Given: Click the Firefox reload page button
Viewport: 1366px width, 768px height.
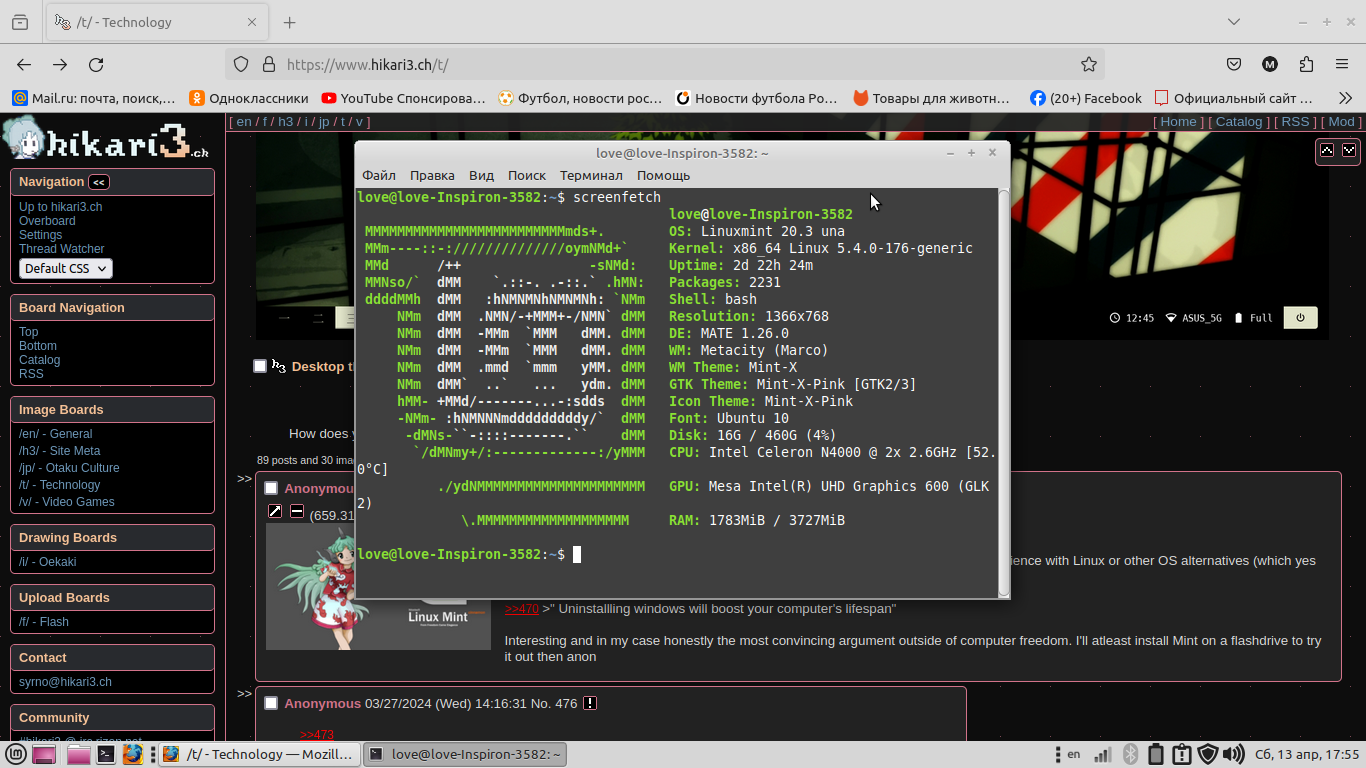Looking at the screenshot, I should pyautogui.click(x=96, y=64).
